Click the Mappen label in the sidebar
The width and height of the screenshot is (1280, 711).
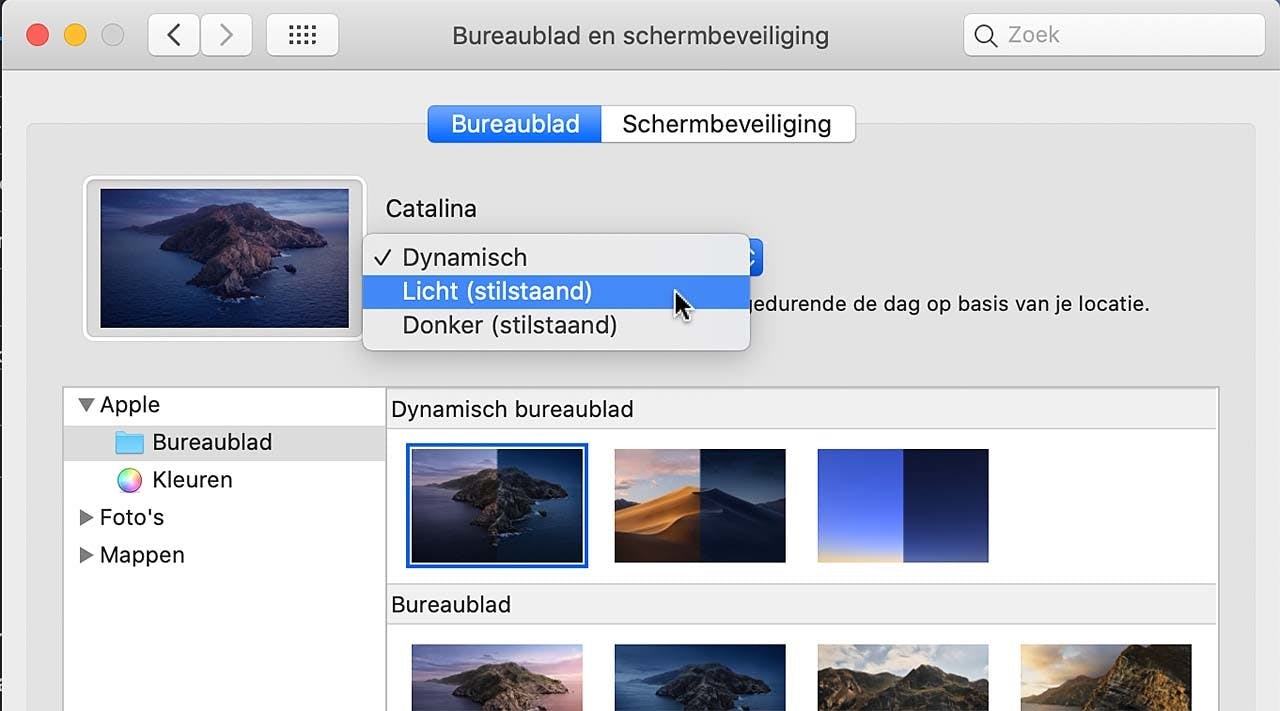[x=142, y=555]
